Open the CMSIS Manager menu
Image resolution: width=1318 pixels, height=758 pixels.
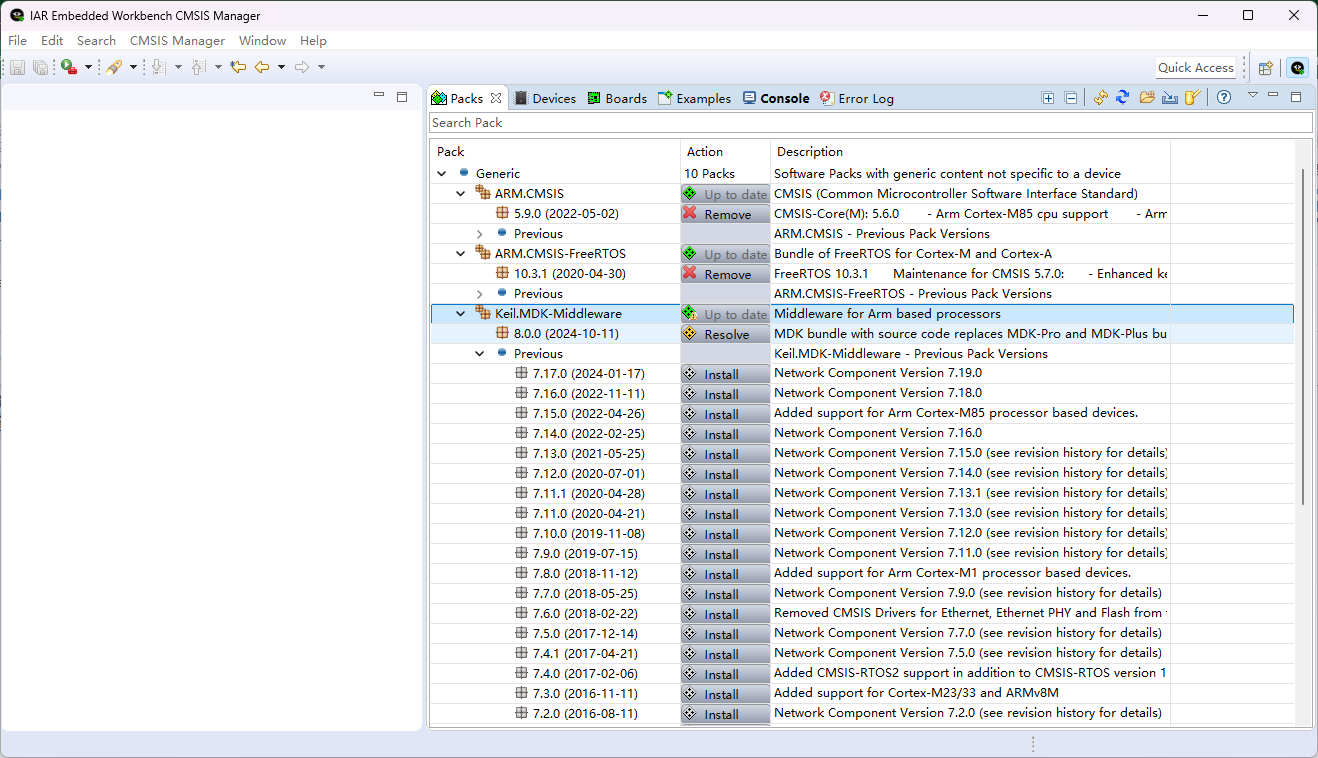177,41
